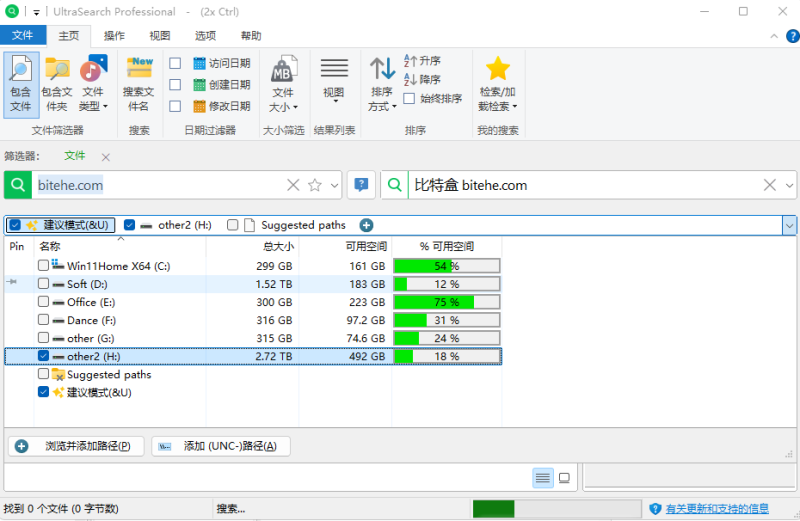Expand the filename search history dropdown
This screenshot has width=800, height=521.
pyautogui.click(x=335, y=185)
